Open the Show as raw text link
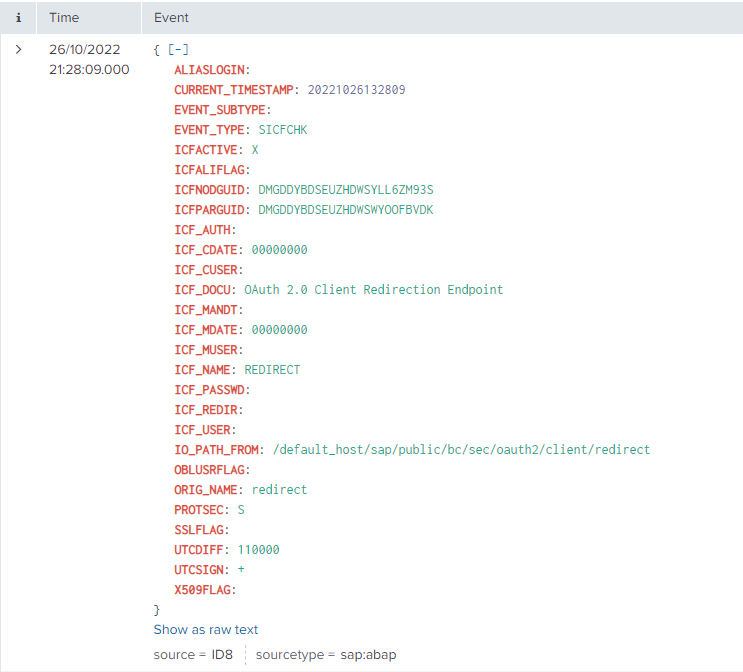The width and height of the screenshot is (743, 672). [206, 629]
